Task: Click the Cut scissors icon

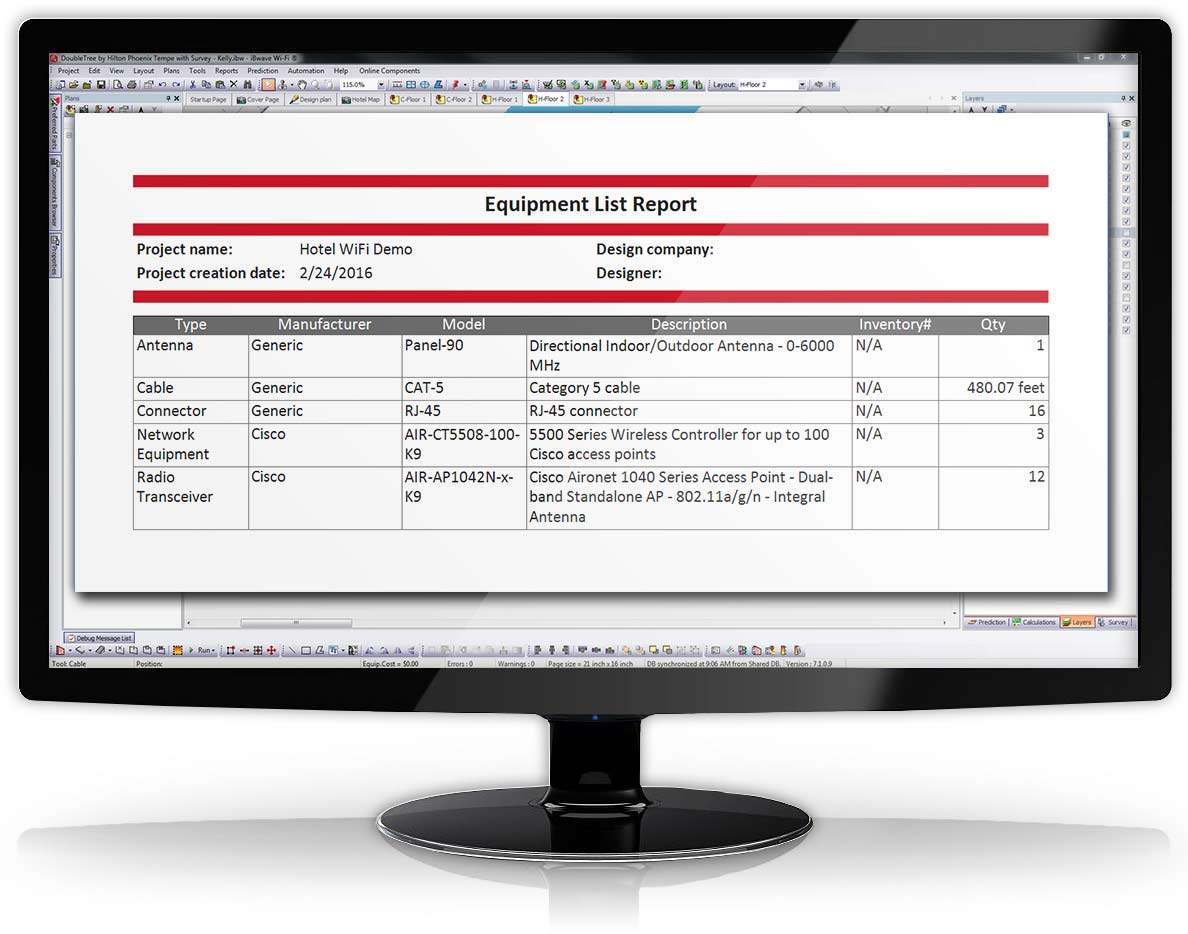Action: (x=192, y=85)
